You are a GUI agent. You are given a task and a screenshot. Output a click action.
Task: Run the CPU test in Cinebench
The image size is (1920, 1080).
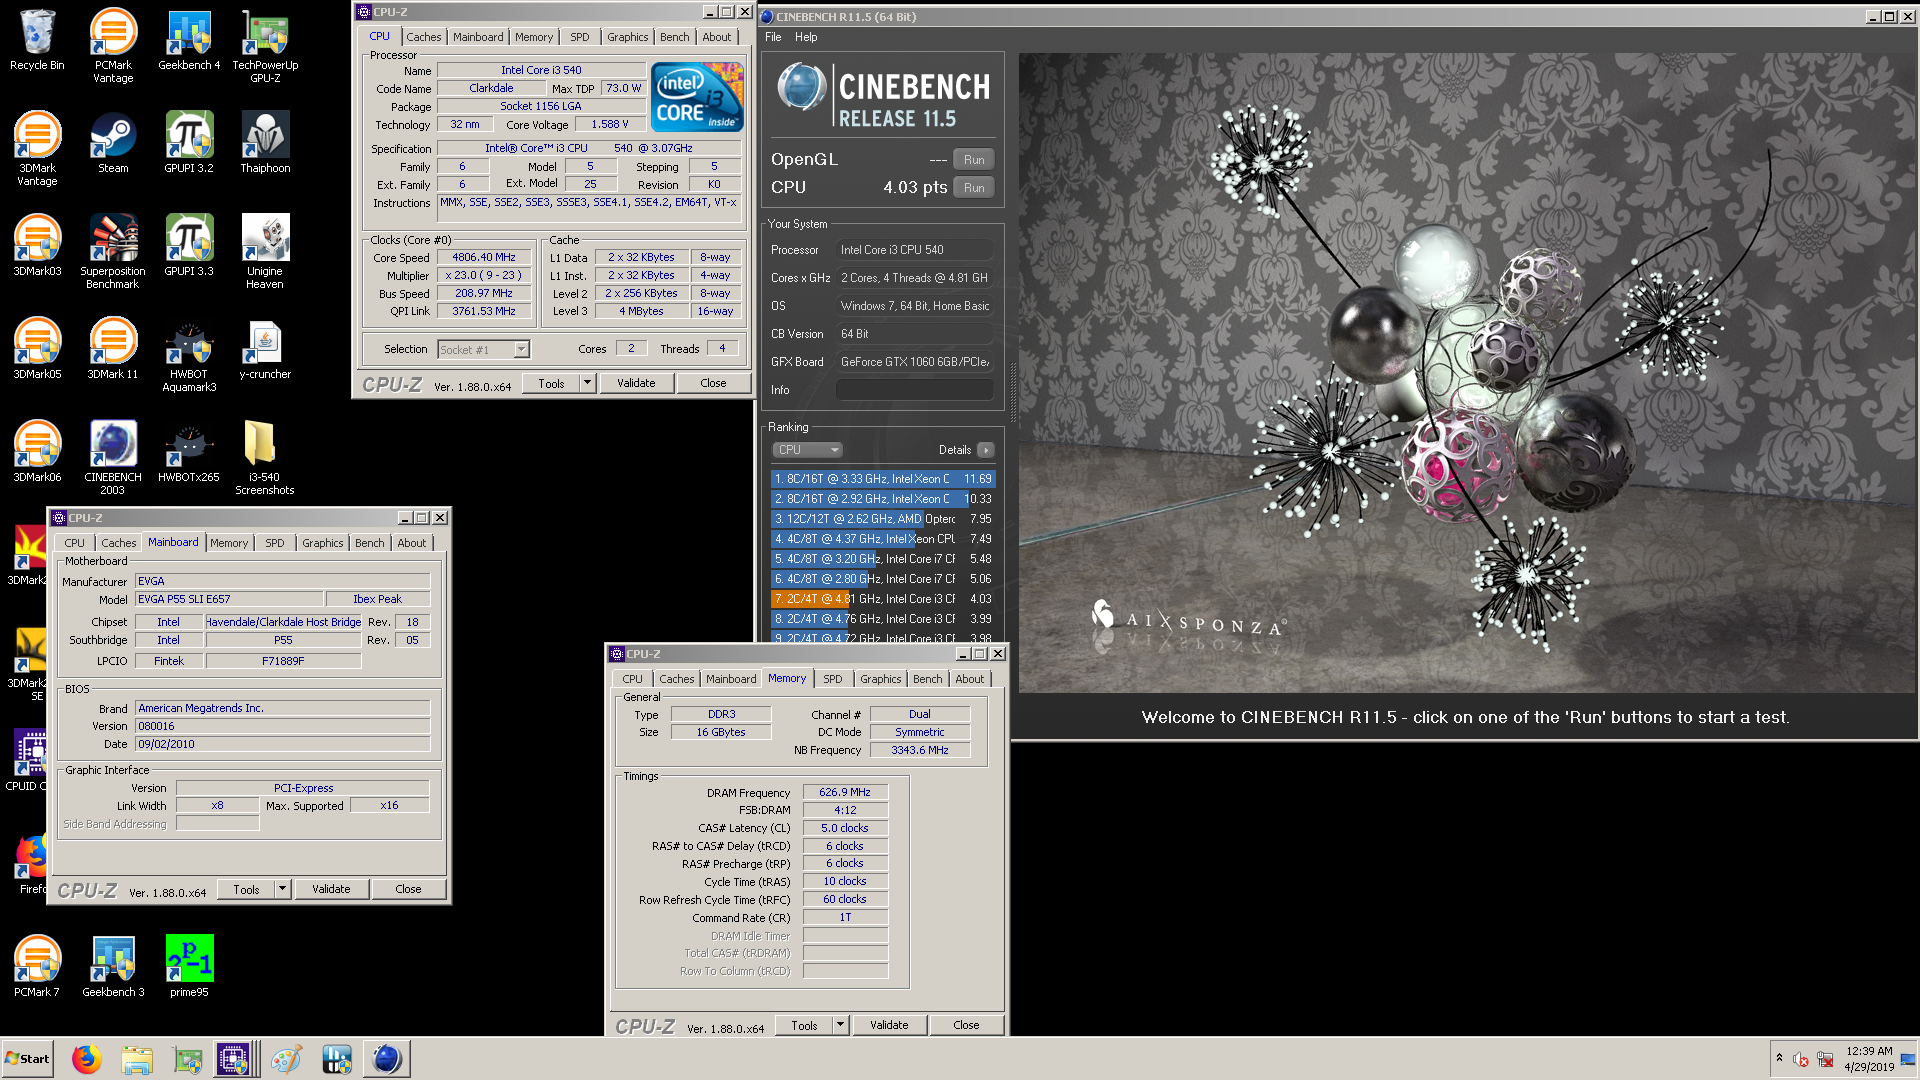coord(974,188)
